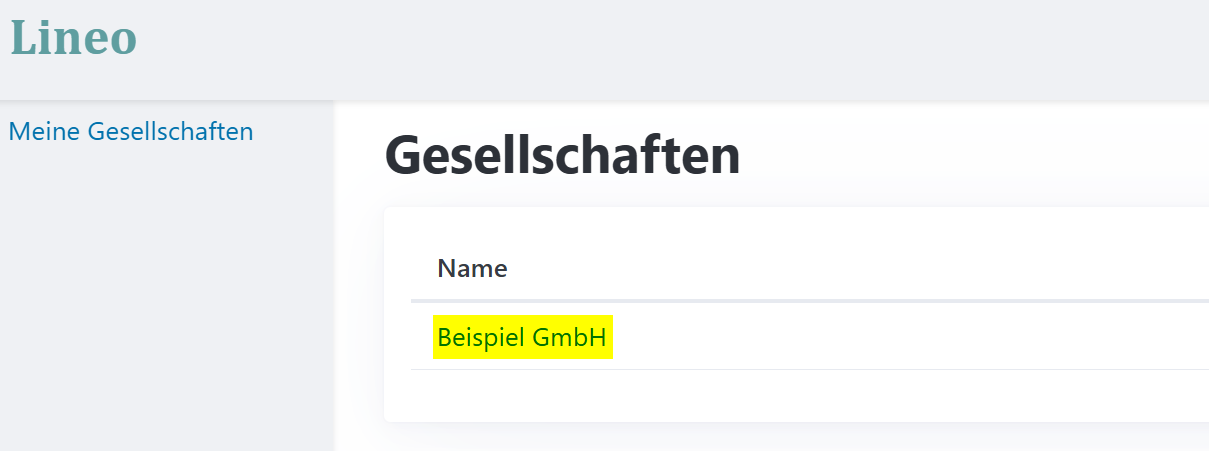The width and height of the screenshot is (1209, 451).
Task: Navigate to the Meine Gesellschaften menu item
Action: 130,131
